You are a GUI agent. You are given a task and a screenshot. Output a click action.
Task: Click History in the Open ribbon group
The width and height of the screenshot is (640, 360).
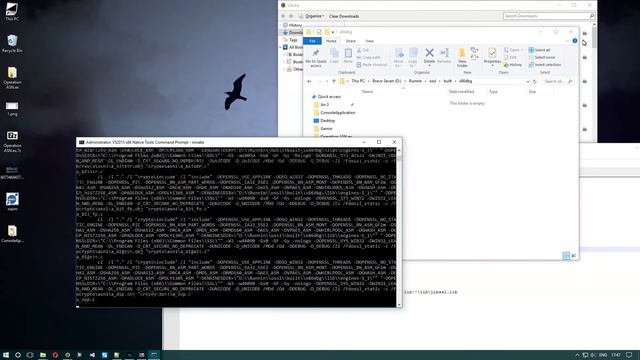513,64
